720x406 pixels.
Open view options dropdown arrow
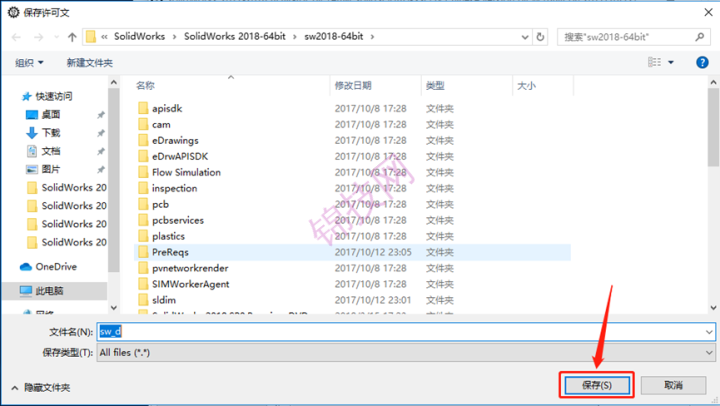pos(671,62)
